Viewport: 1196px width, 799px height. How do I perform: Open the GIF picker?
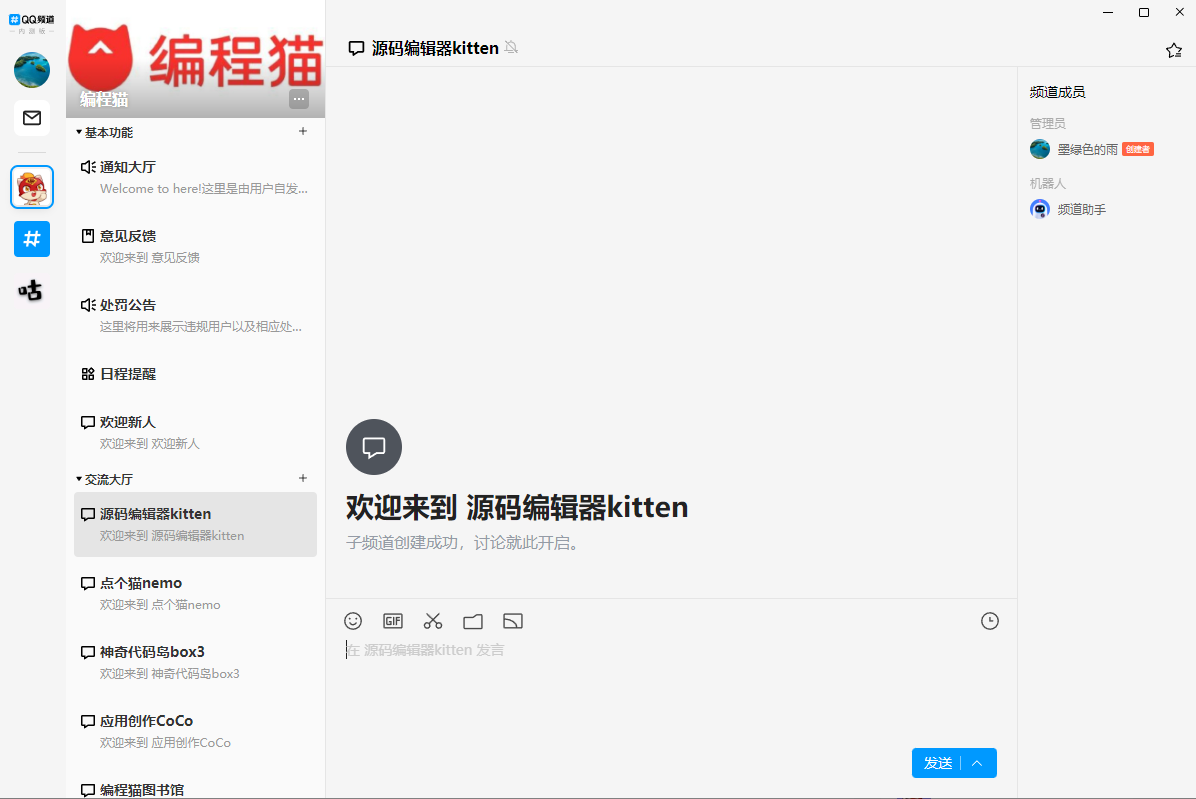(x=393, y=621)
